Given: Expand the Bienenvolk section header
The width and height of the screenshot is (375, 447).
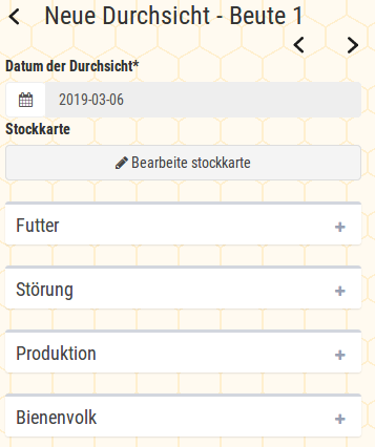Looking at the screenshot, I should point(183,416).
